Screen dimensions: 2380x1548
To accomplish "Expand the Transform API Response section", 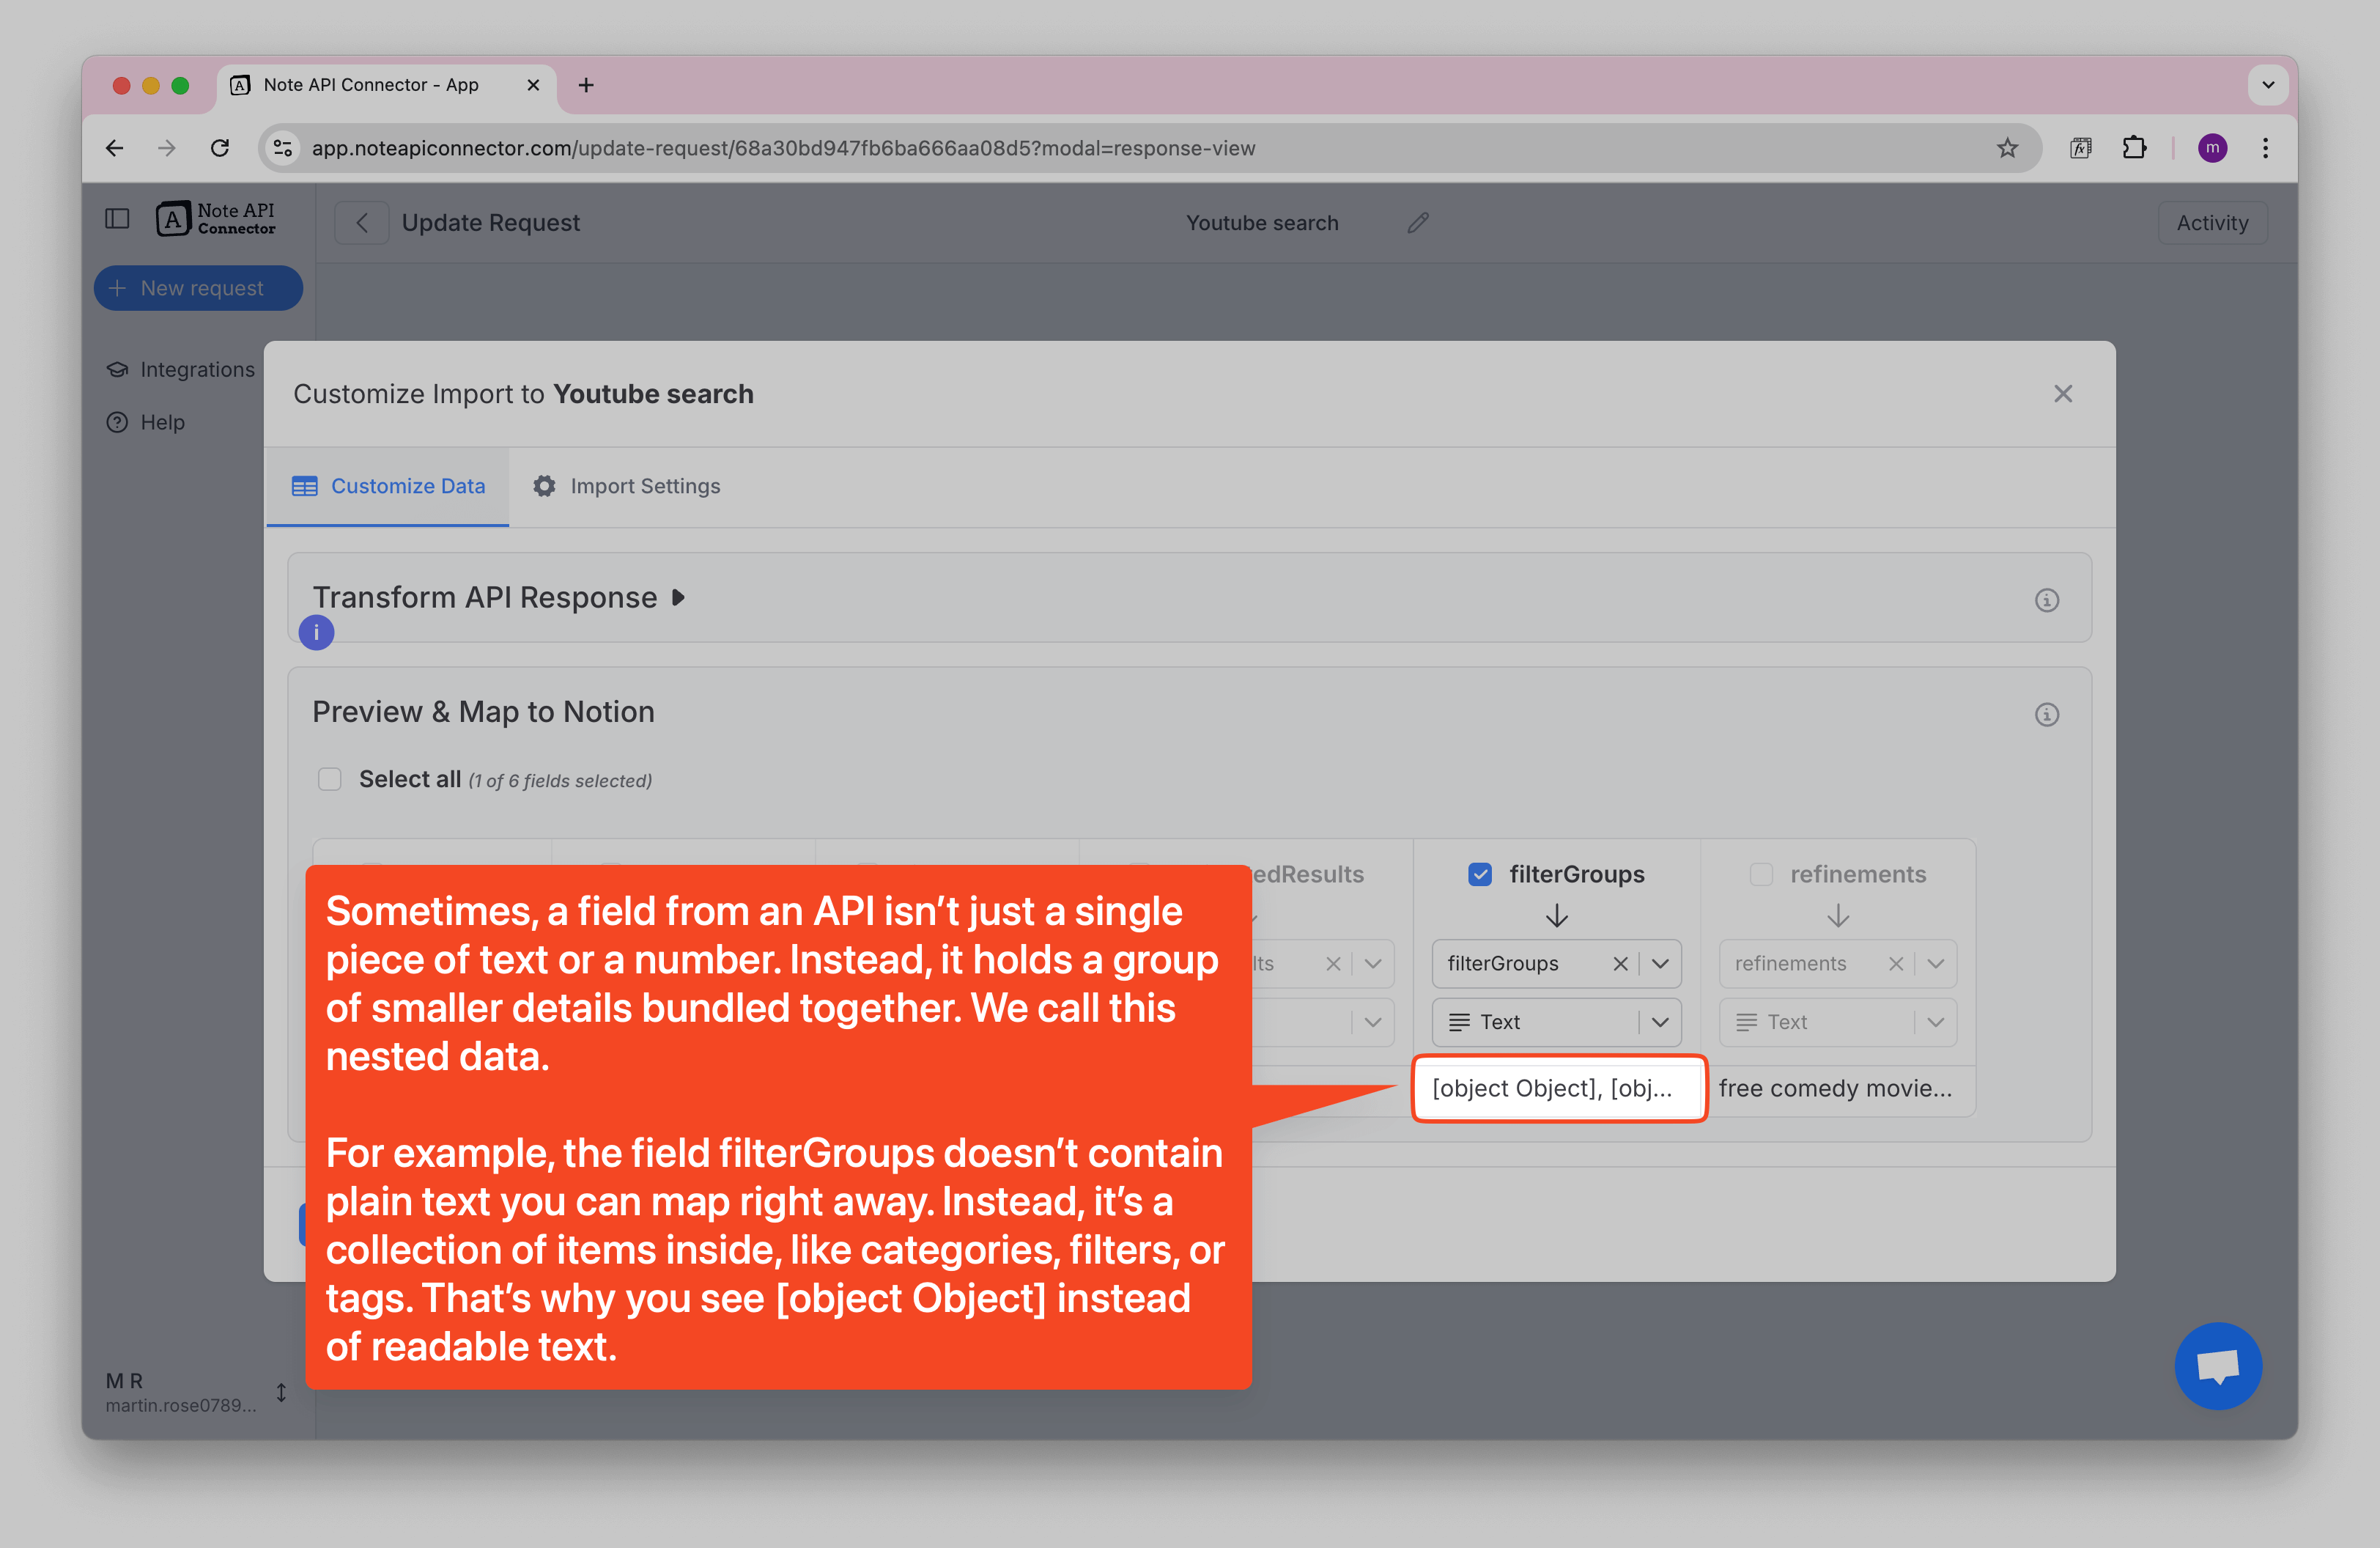I will 678,597.
